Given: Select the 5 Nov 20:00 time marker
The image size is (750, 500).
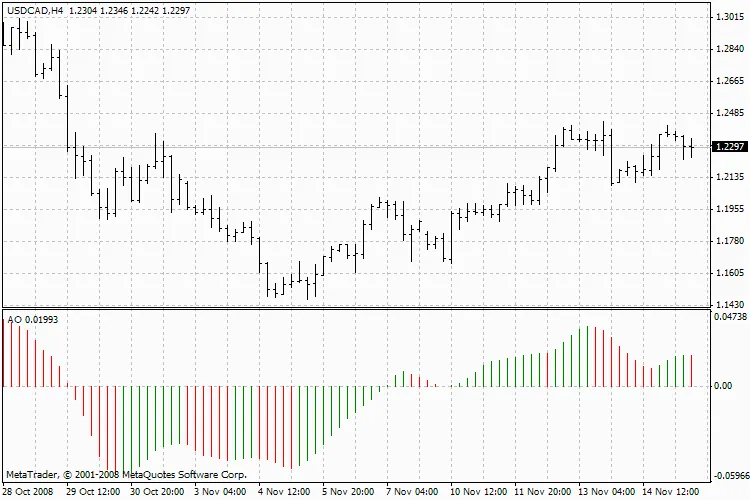Looking at the screenshot, I should (349, 492).
